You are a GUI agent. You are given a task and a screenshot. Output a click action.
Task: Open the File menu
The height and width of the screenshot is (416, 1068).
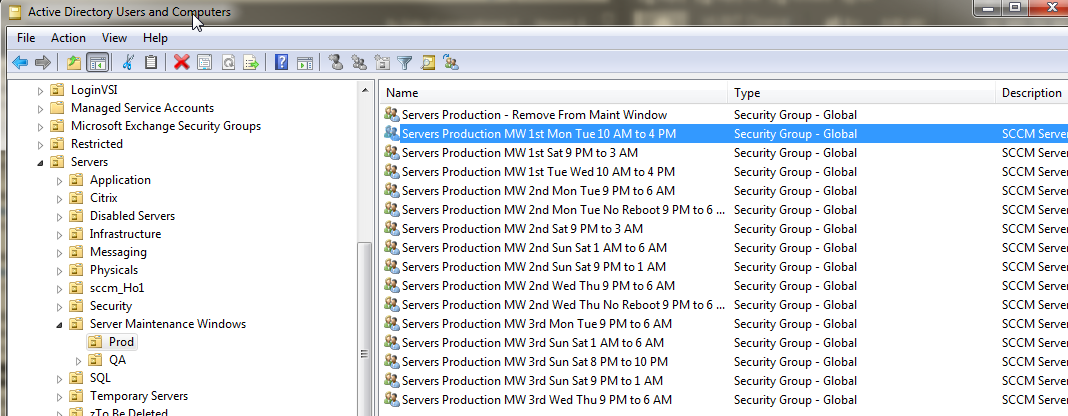pyautogui.click(x=26, y=38)
